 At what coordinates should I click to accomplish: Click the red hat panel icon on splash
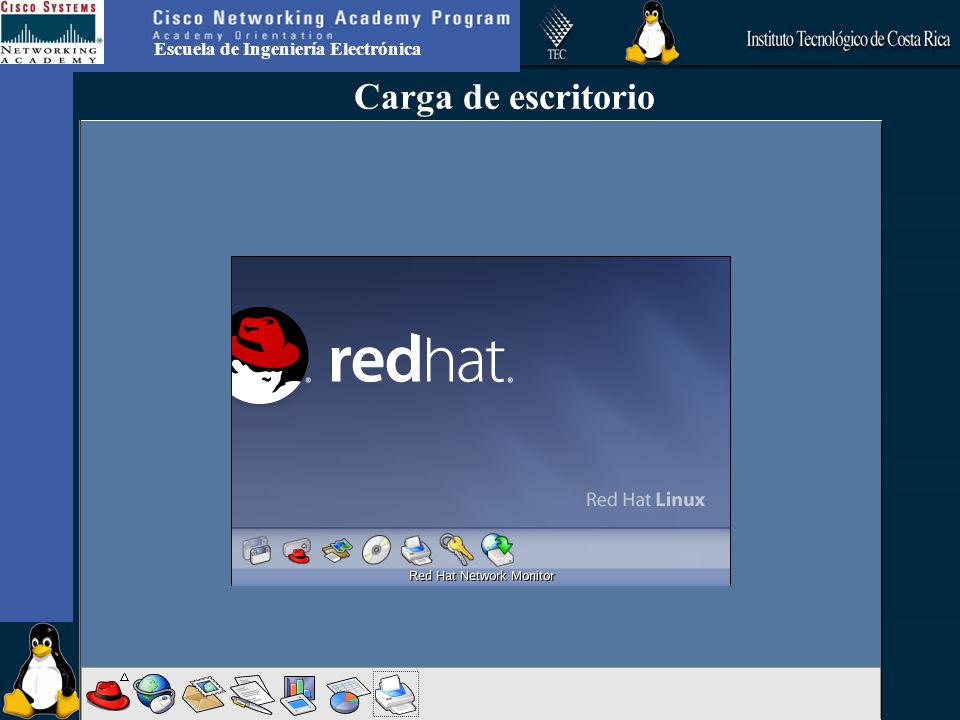(297, 550)
